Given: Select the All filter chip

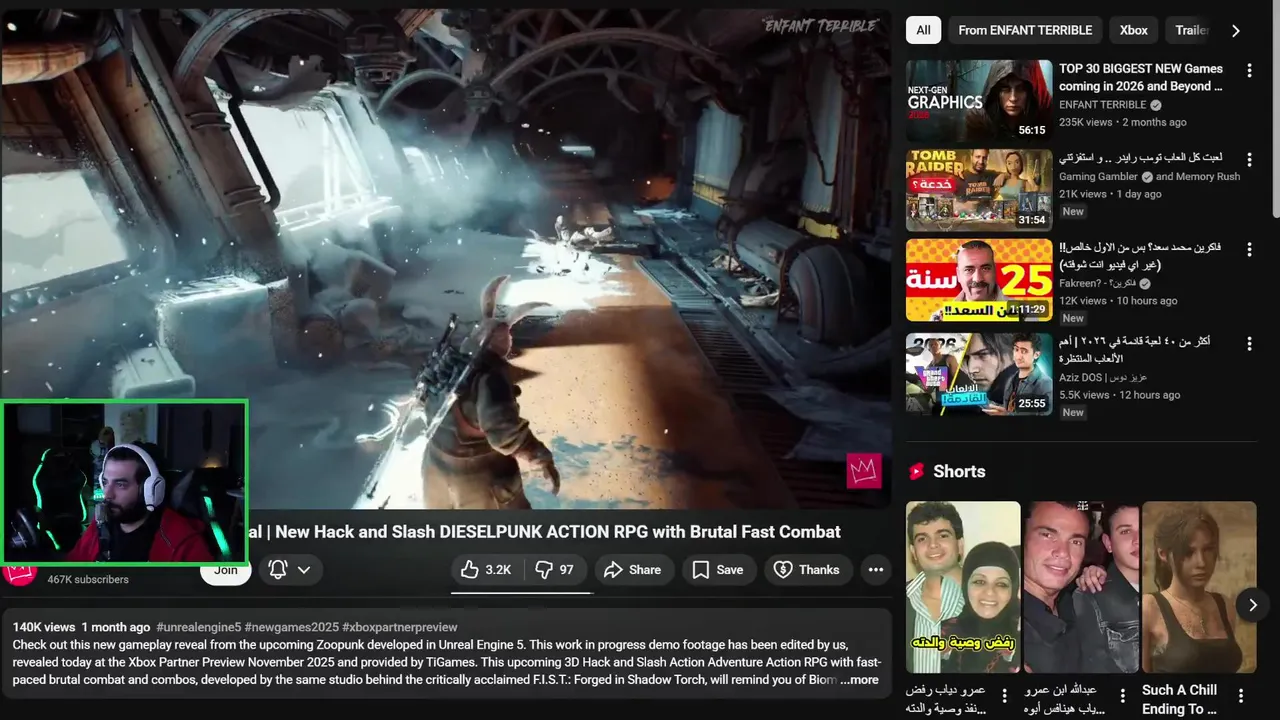Looking at the screenshot, I should tap(923, 30).
